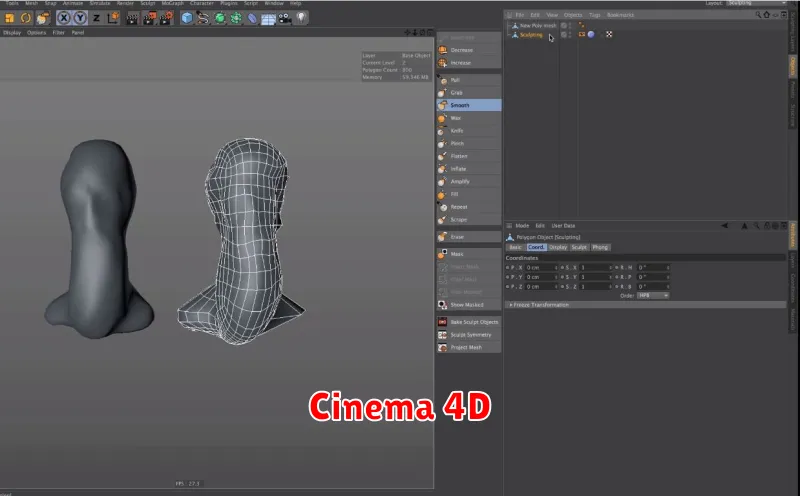
Task: Click Render View clapperboard icon
Action: [x=132, y=18]
